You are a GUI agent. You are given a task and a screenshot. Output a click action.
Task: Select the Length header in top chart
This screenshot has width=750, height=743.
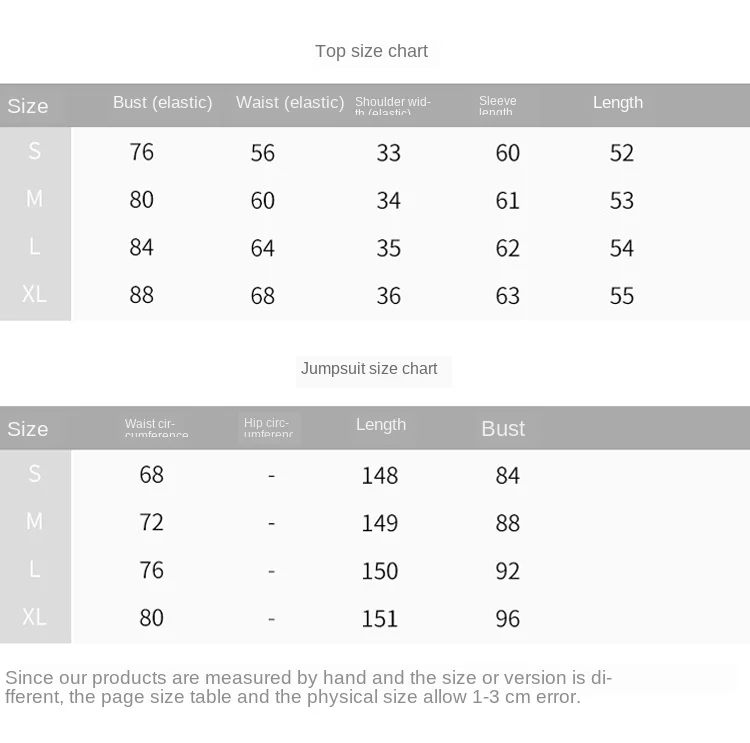click(618, 102)
